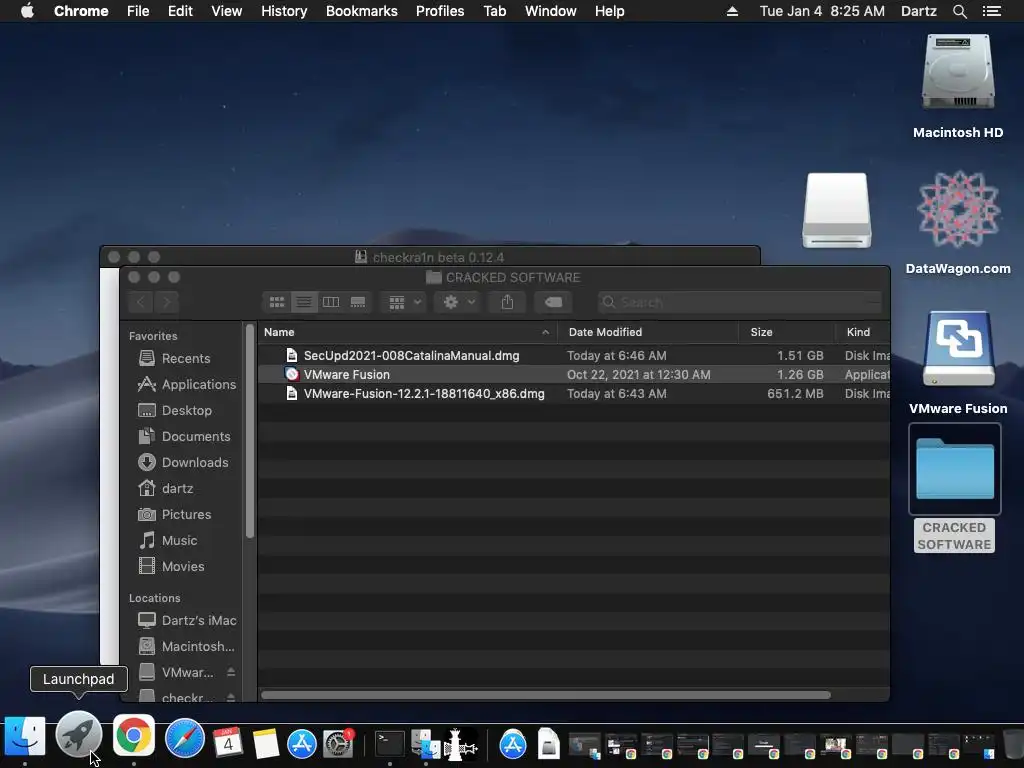Open Recents in the Finder sidebar
The image size is (1024, 768).
[186, 359]
